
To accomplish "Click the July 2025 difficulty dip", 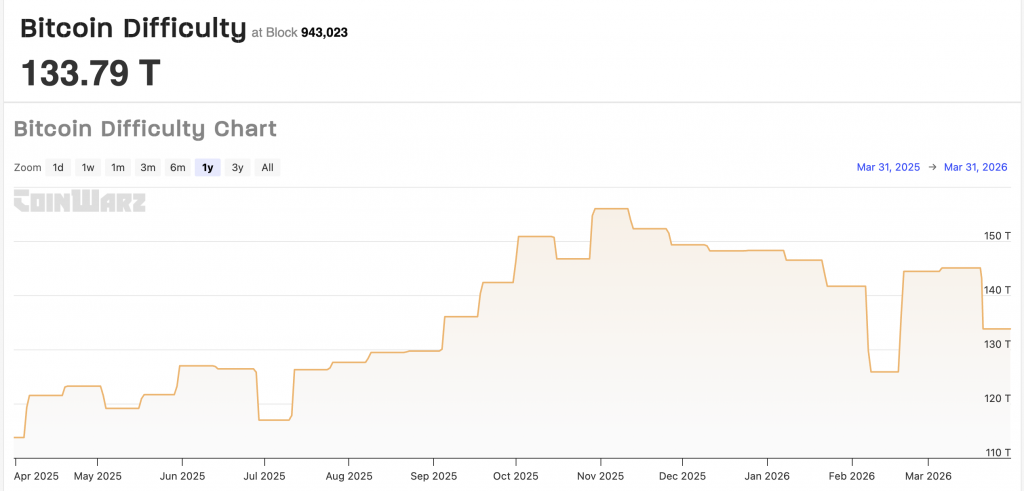I will [274, 419].
